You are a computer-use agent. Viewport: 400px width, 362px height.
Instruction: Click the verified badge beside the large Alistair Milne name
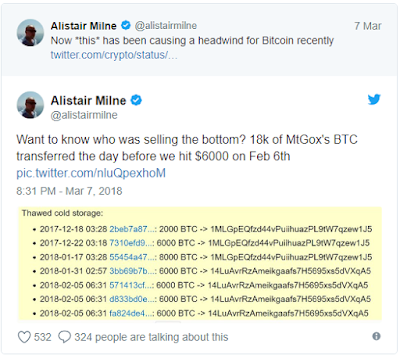pyautogui.click(x=136, y=100)
